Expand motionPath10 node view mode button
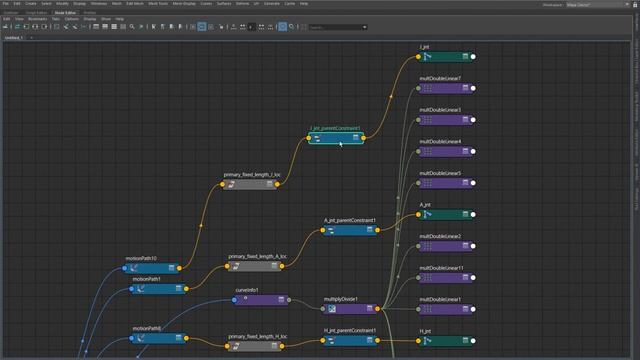Viewport: 640px width, 360px height. point(171,268)
